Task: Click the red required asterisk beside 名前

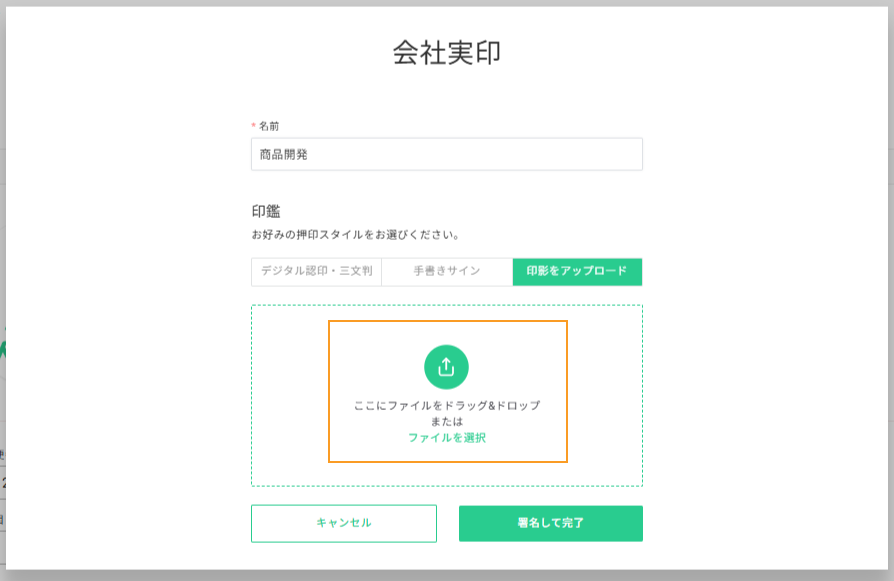Action: pyautogui.click(x=254, y=125)
